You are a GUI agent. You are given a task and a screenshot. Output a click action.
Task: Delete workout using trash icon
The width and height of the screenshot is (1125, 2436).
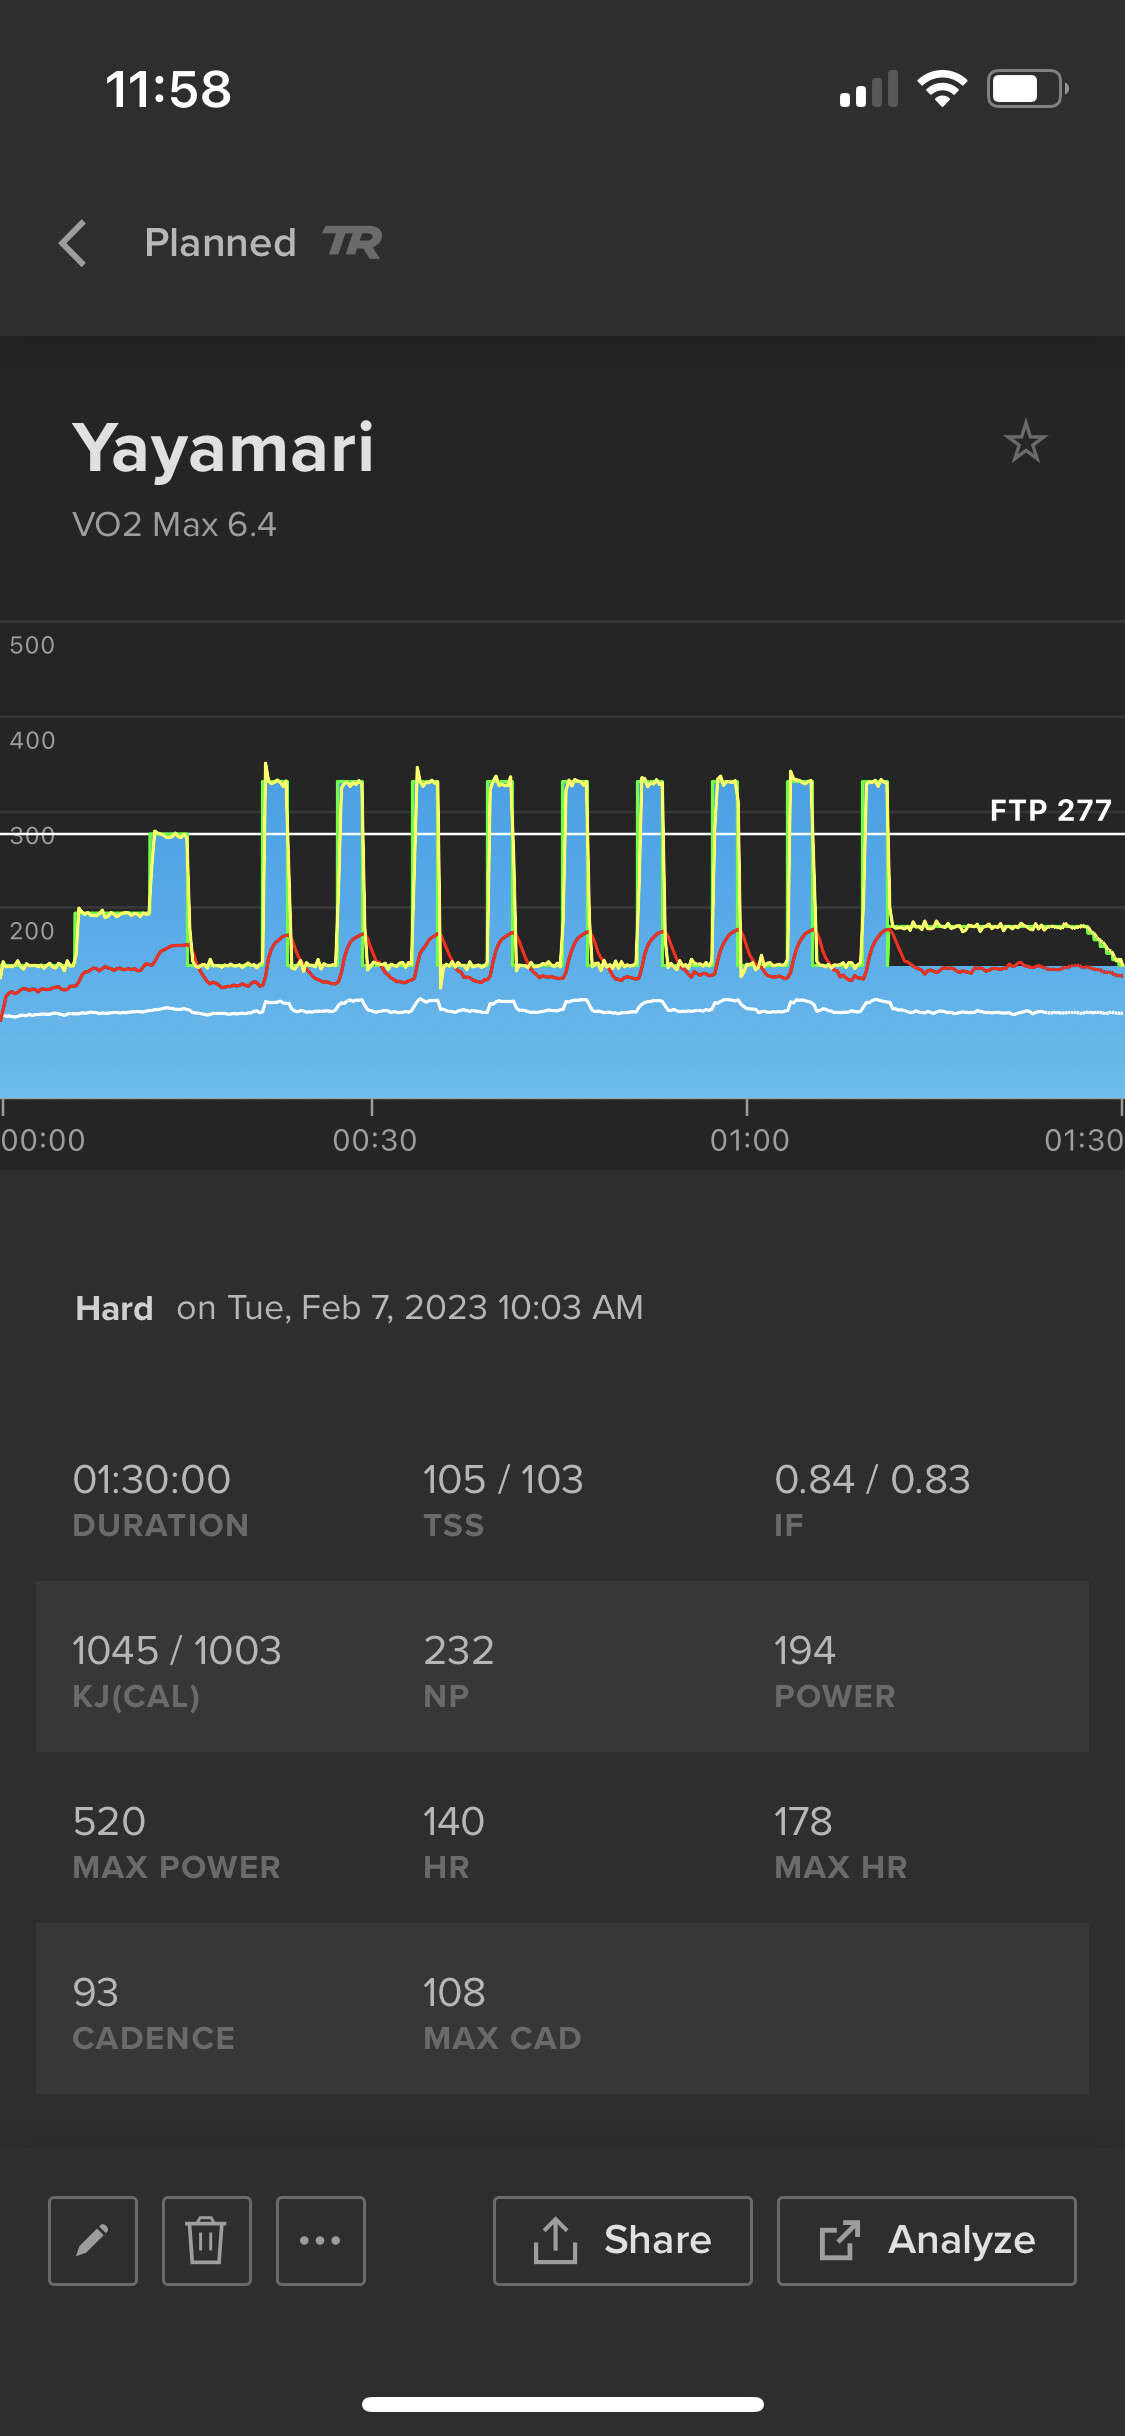207,2241
